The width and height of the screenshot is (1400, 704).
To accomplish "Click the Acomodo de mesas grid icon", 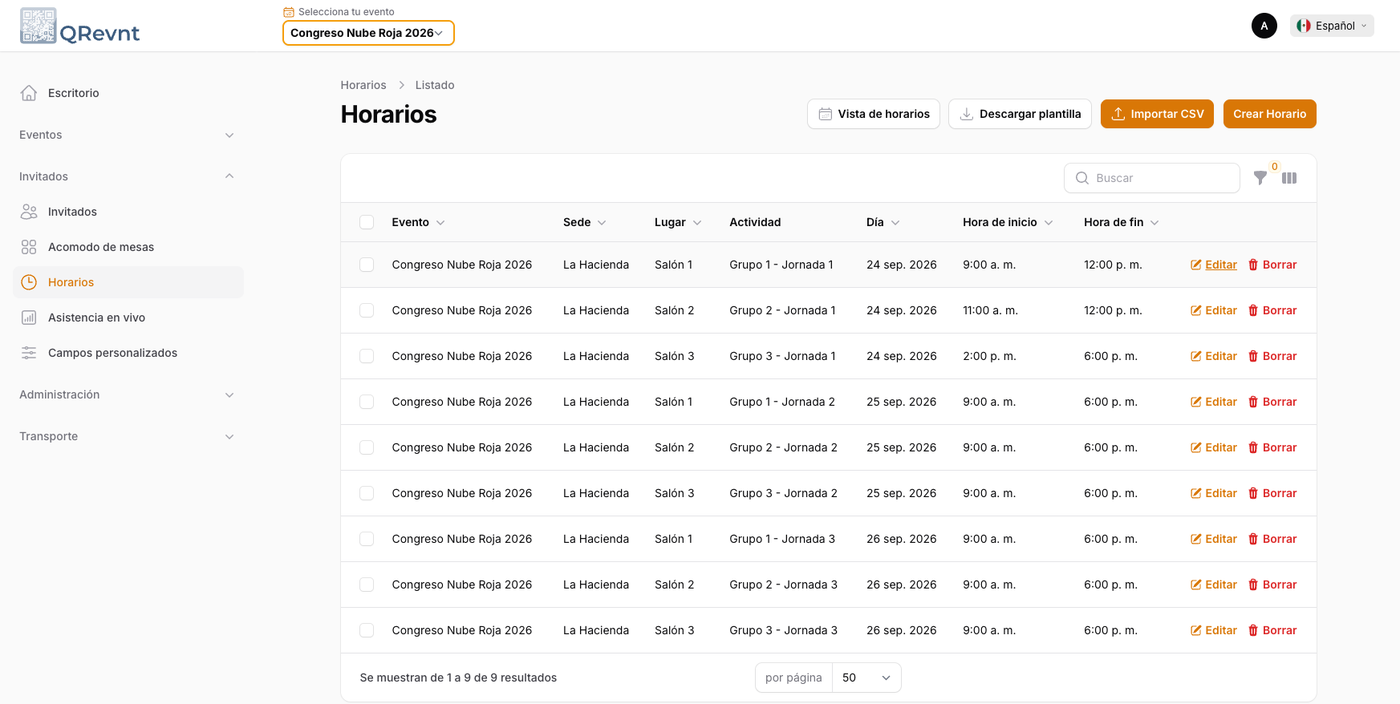I will click(29, 247).
